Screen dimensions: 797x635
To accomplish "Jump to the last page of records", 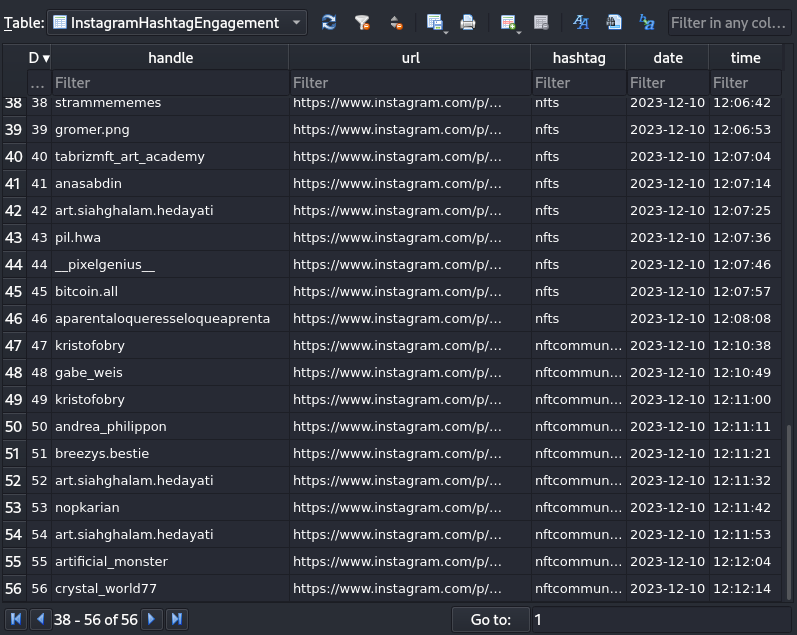I will click(x=176, y=619).
